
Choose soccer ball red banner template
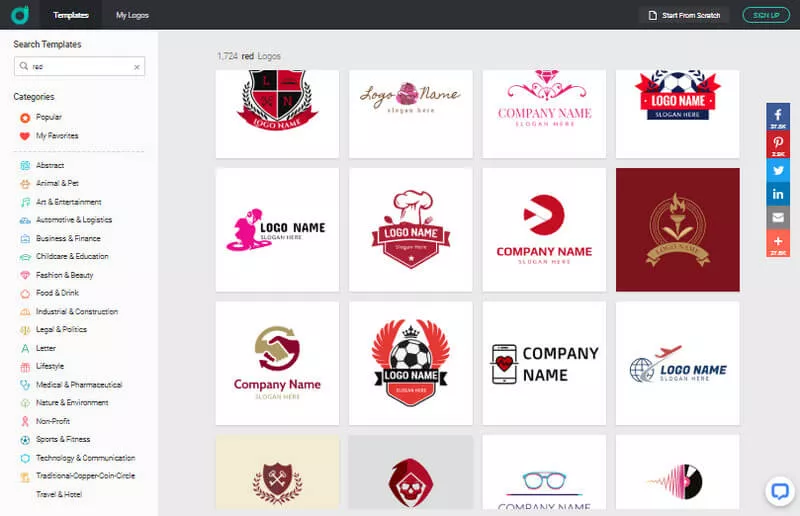click(x=678, y=114)
